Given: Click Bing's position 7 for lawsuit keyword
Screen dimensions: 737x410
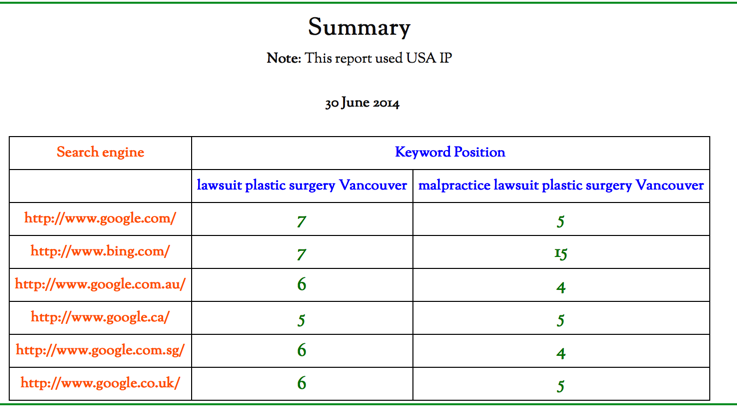Looking at the screenshot, I should tap(301, 254).
